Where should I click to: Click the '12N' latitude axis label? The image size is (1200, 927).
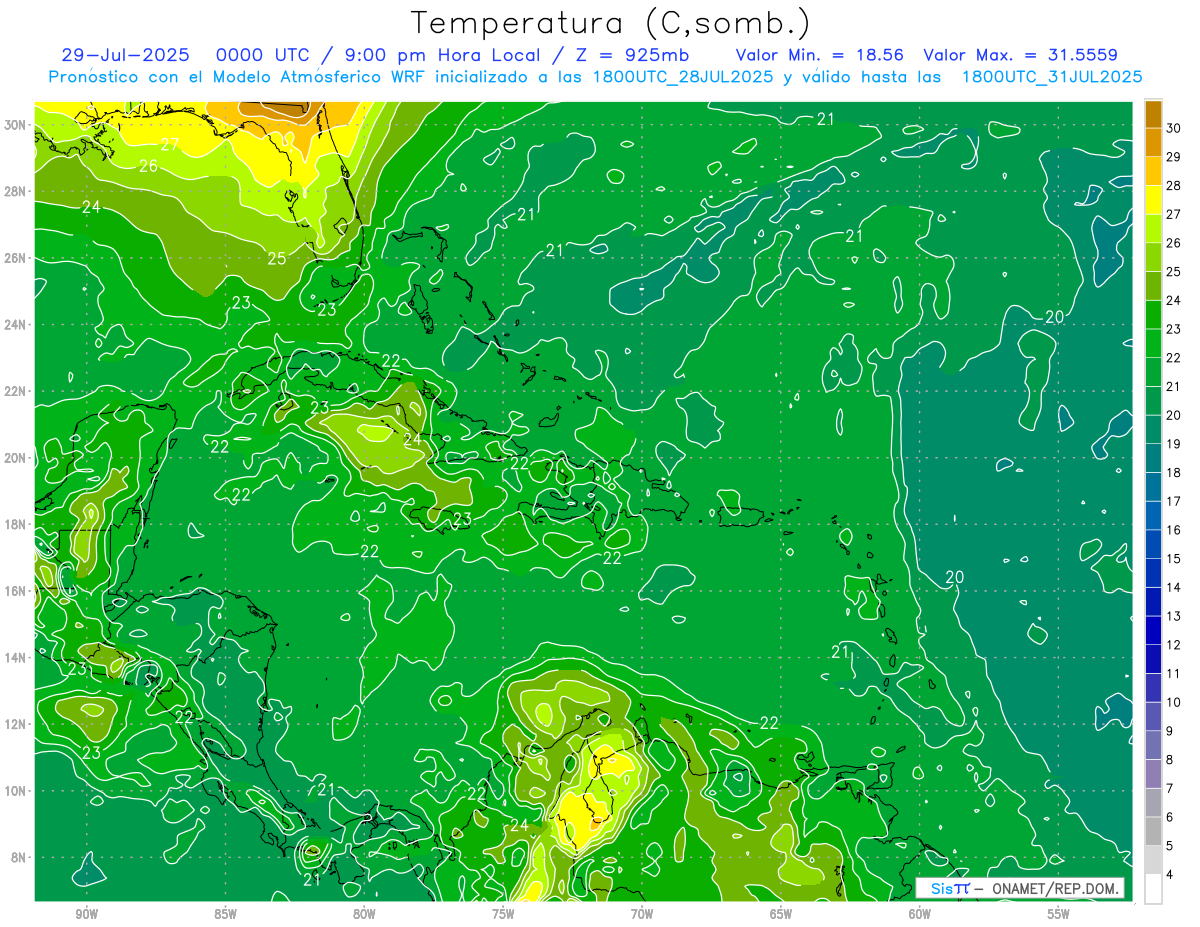(x=15, y=724)
